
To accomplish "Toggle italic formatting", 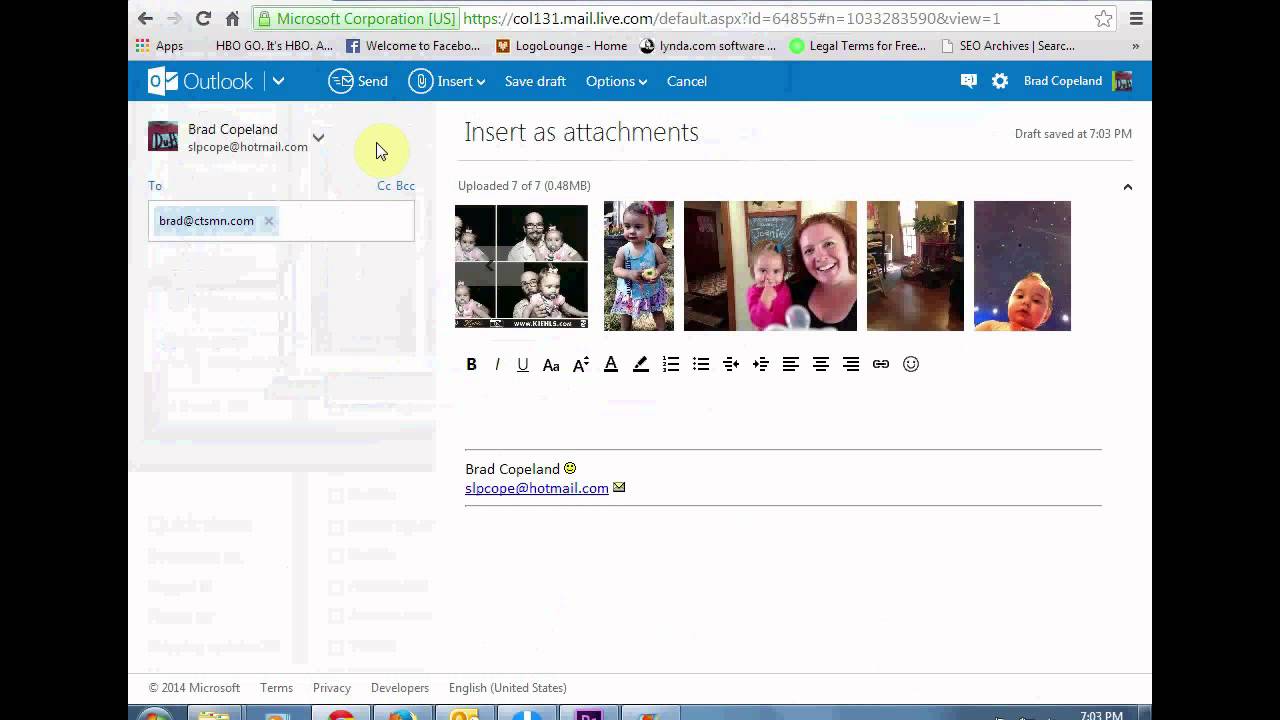I will (497, 364).
